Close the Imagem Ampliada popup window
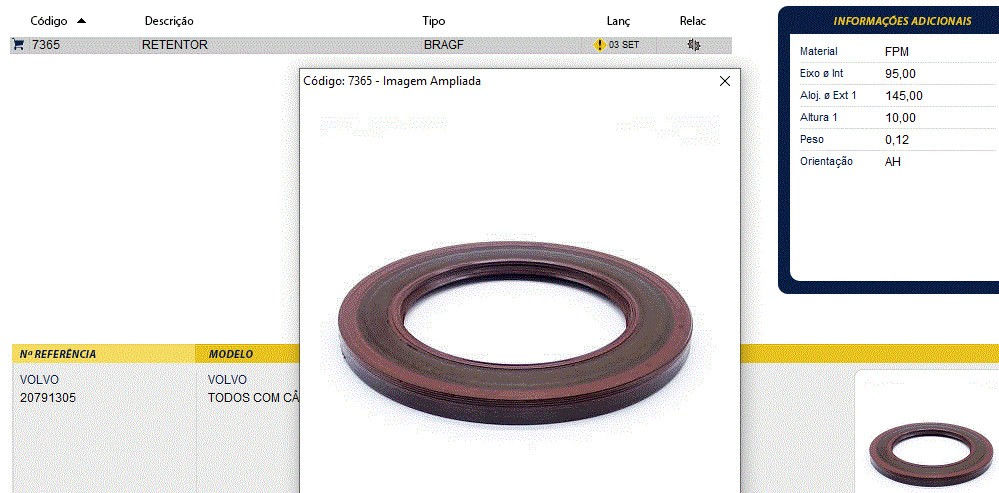999x493 pixels. click(x=725, y=81)
